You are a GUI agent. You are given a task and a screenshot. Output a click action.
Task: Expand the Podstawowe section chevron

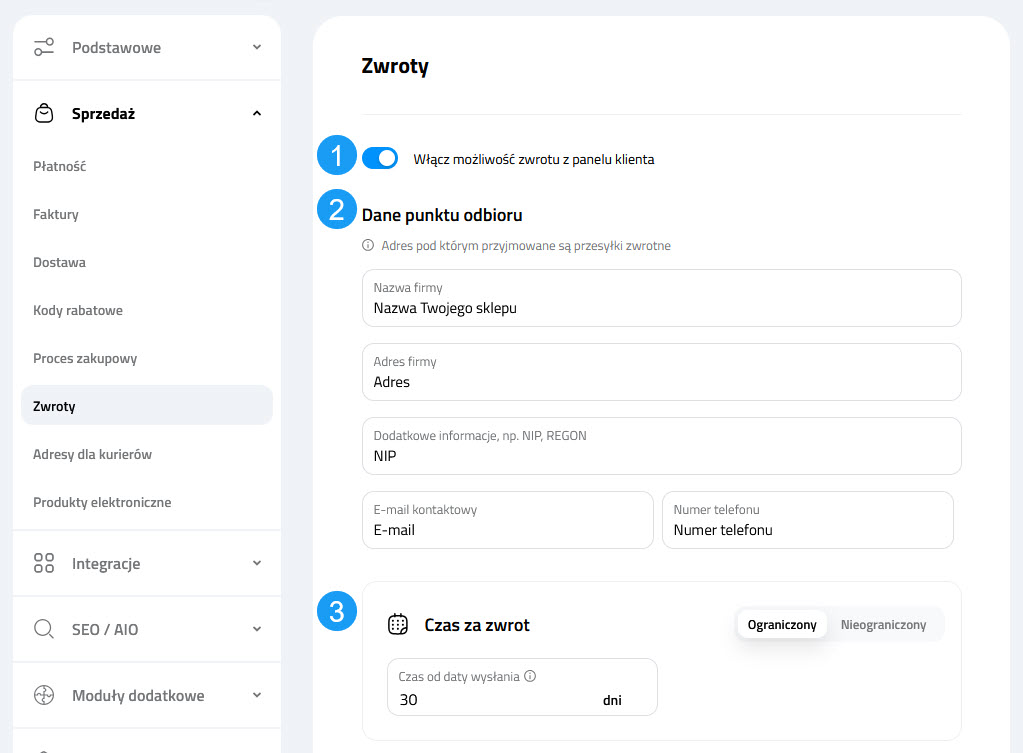[x=257, y=47]
